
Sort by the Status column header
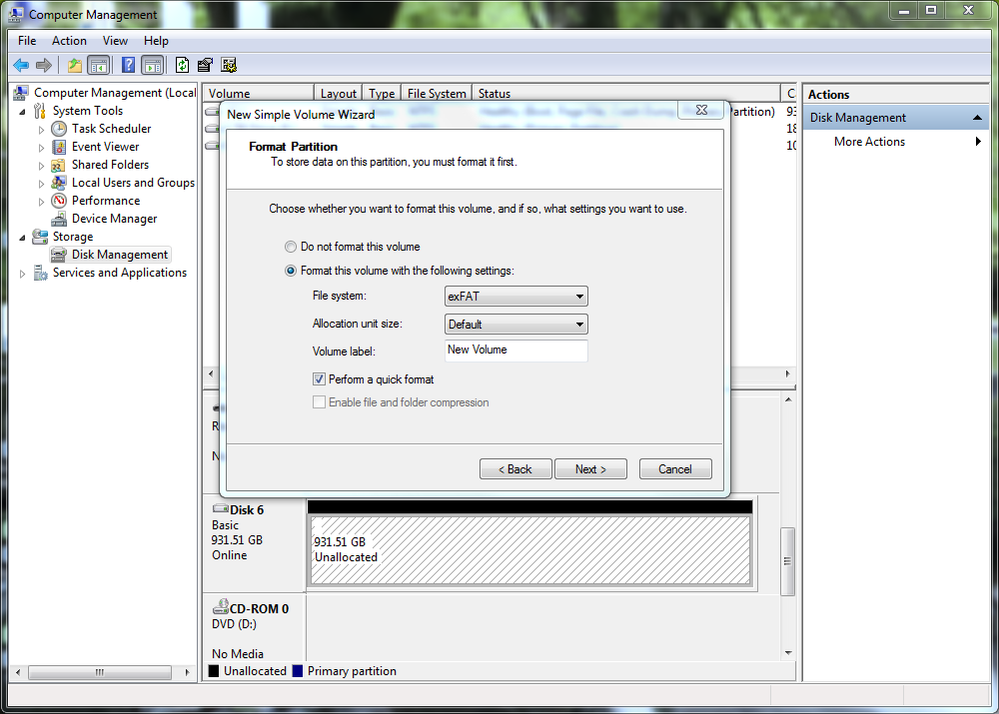click(626, 94)
